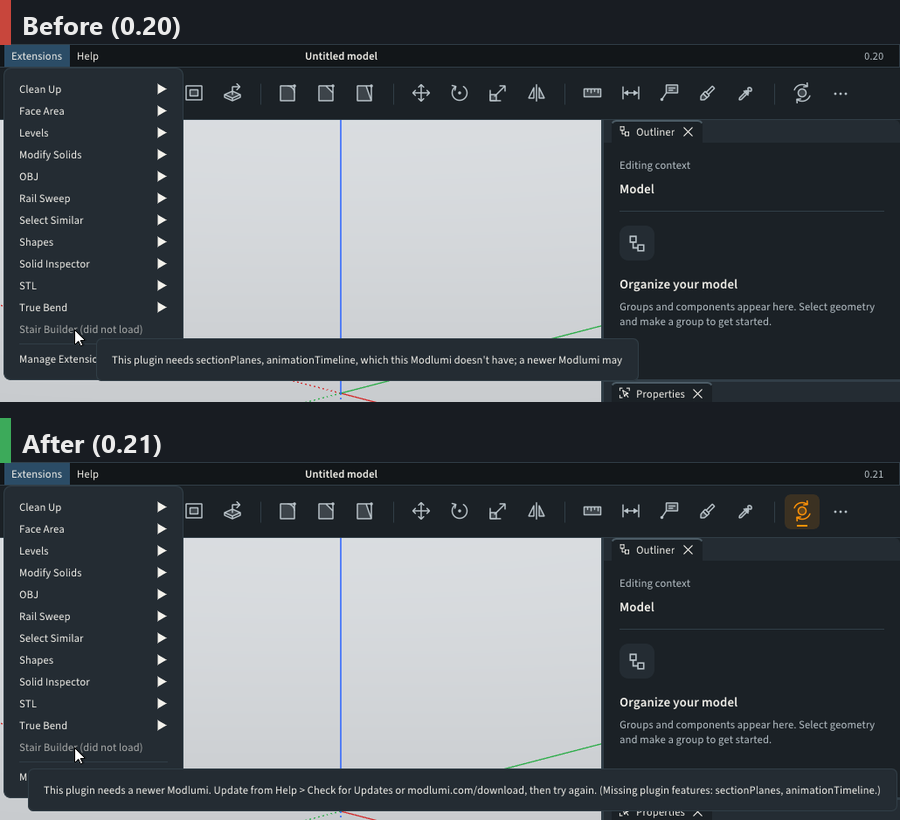The width and height of the screenshot is (900, 820).
Task: Choose True Bend in the After menu
Action: click(92, 725)
